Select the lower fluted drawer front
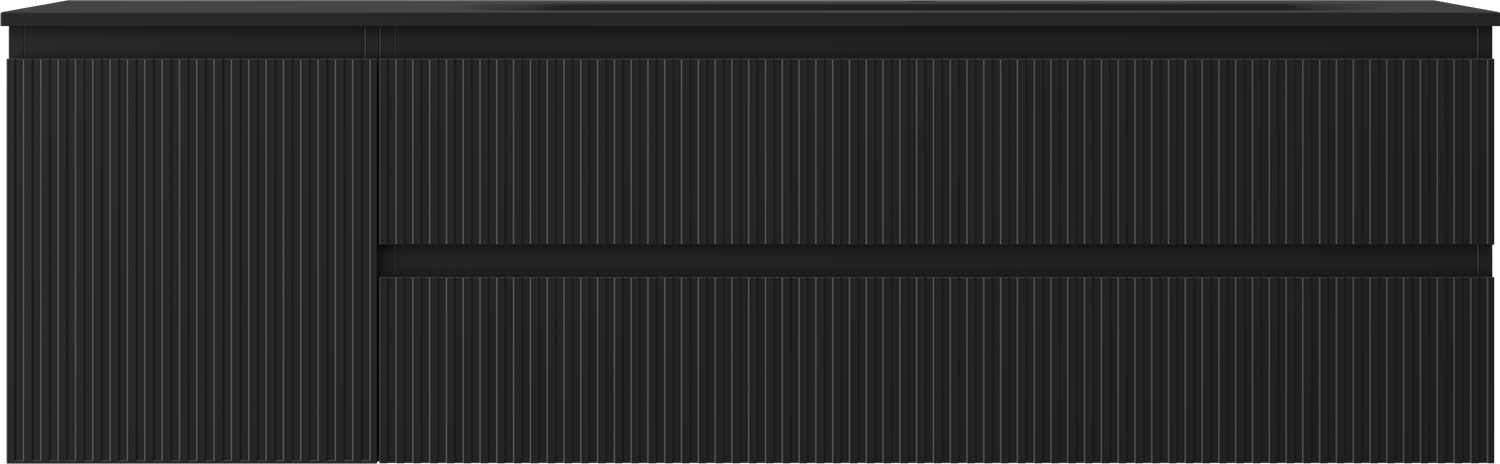Viewport: 1500px width, 464px height. pos(936,369)
